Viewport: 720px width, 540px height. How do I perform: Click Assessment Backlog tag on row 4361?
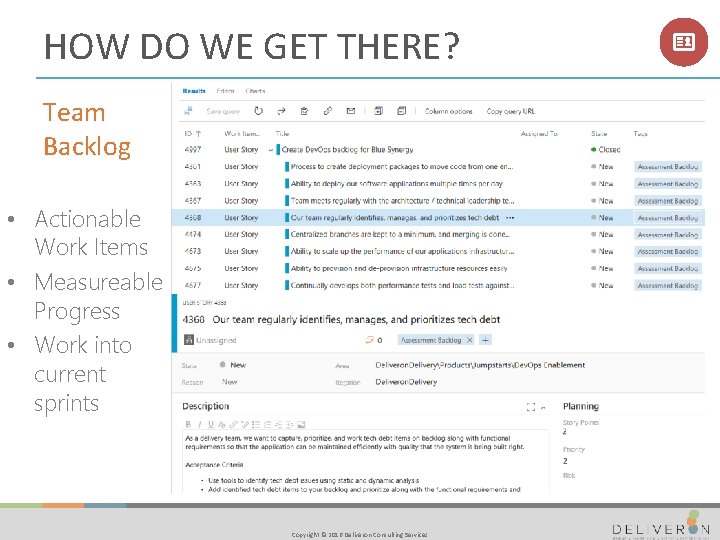pos(668,167)
